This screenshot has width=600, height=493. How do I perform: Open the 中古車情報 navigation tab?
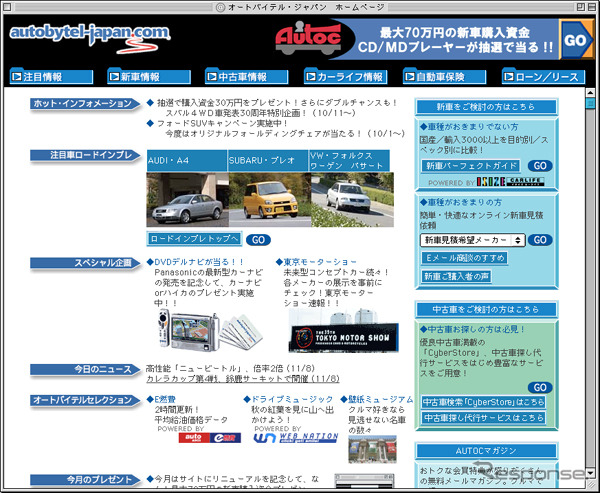(246, 76)
